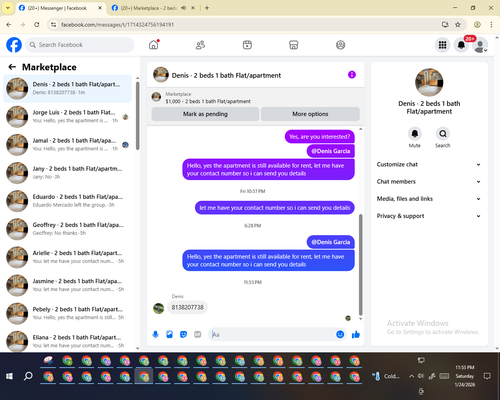Attach a photo using the image icon
The width and height of the screenshot is (500, 400).
pyautogui.click(x=169, y=334)
